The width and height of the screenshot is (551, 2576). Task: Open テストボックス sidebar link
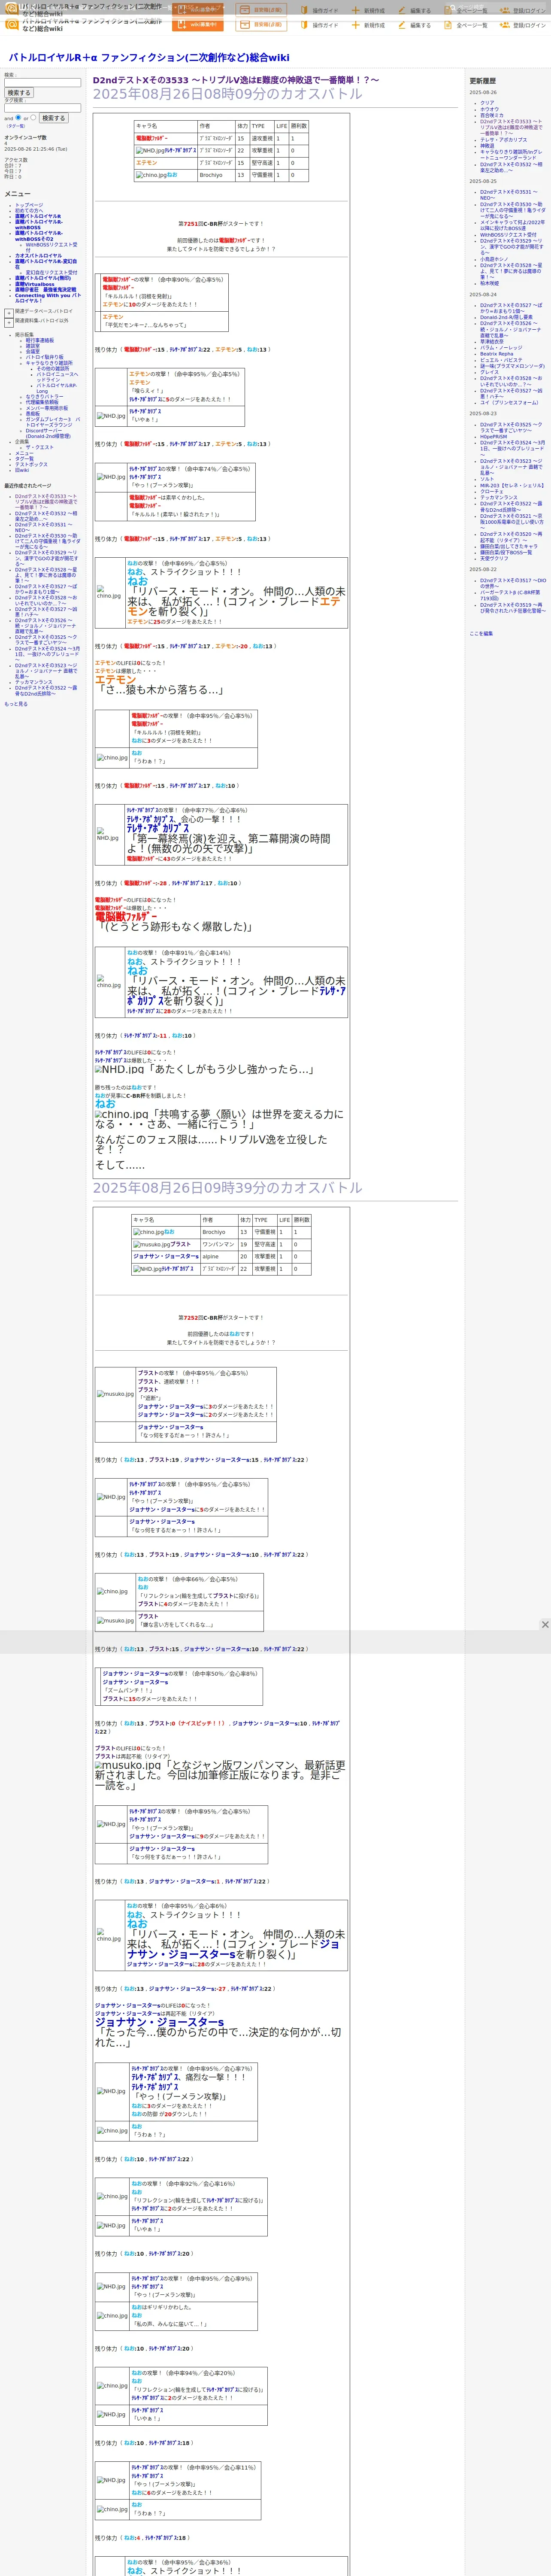(31, 465)
